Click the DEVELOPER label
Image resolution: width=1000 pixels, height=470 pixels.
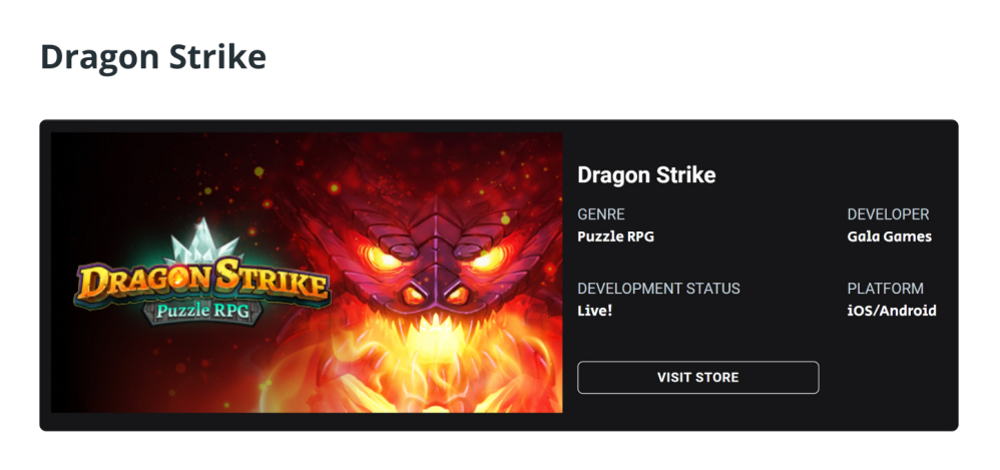(x=888, y=214)
